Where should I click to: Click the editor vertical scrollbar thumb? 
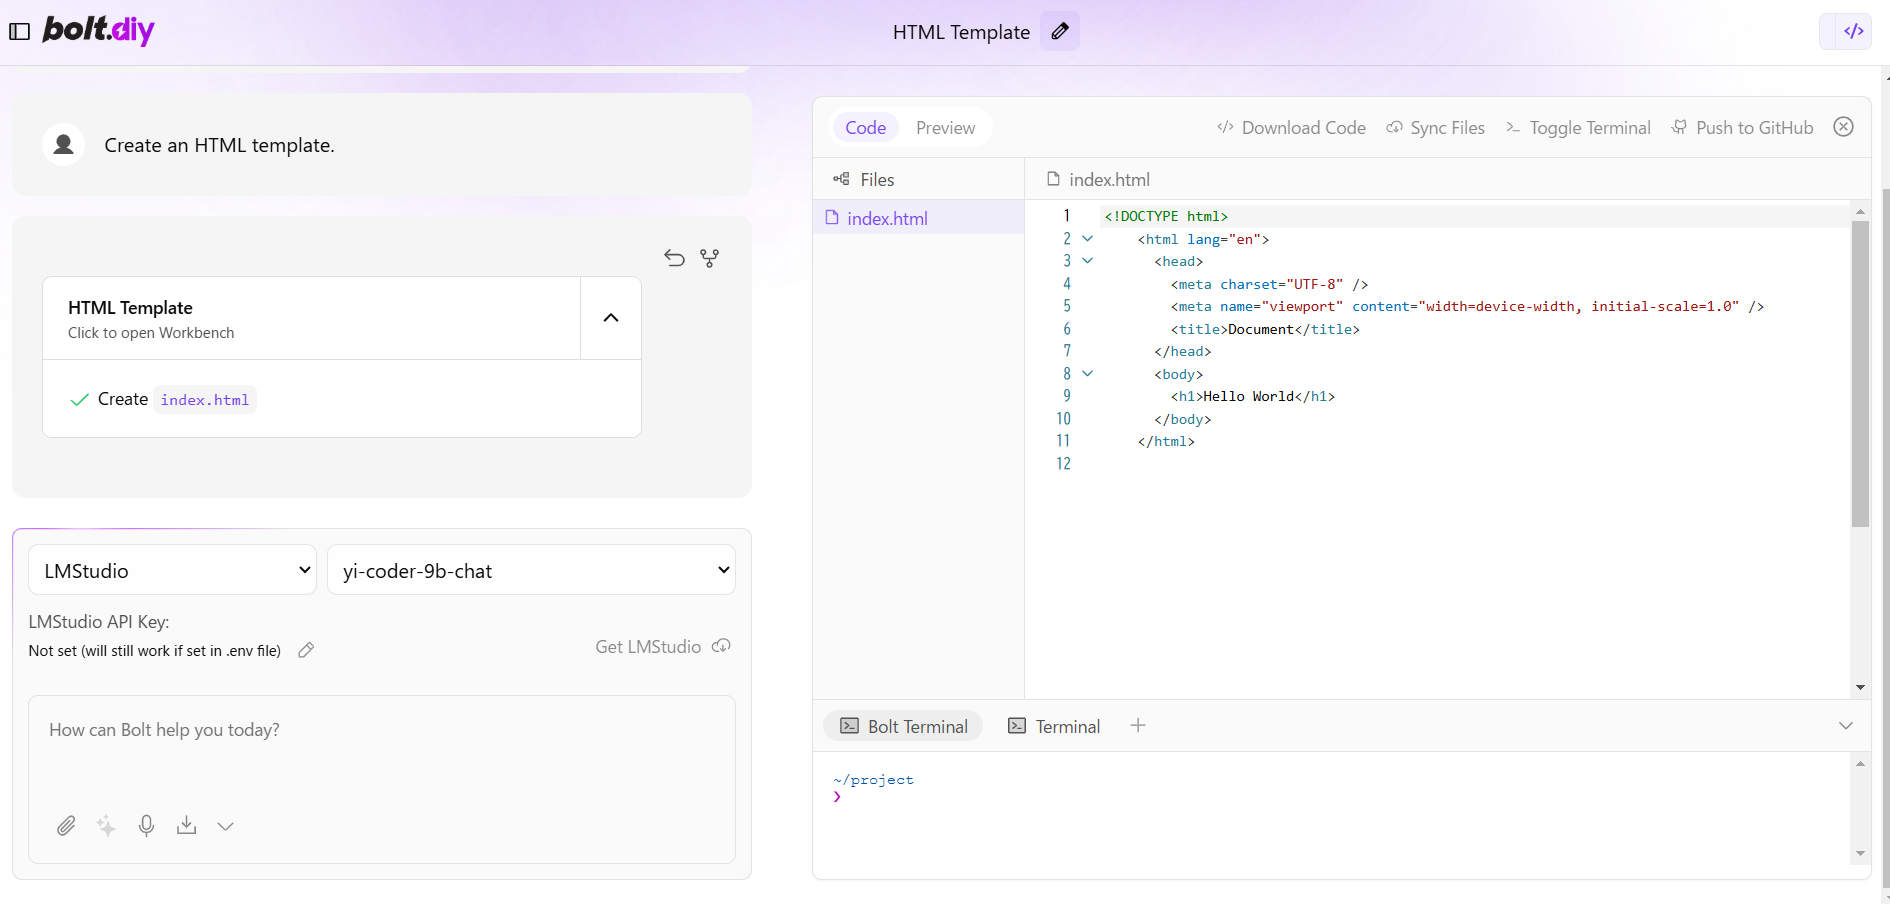pyautogui.click(x=1860, y=373)
